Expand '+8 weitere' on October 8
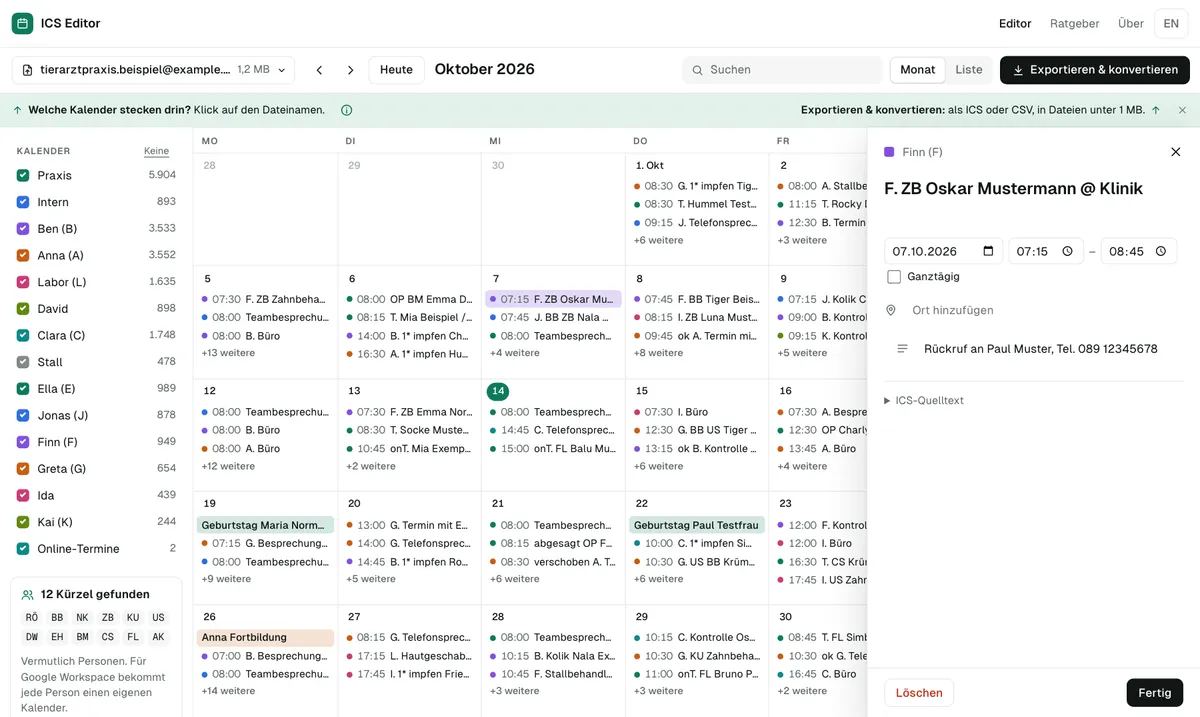 tap(658, 353)
